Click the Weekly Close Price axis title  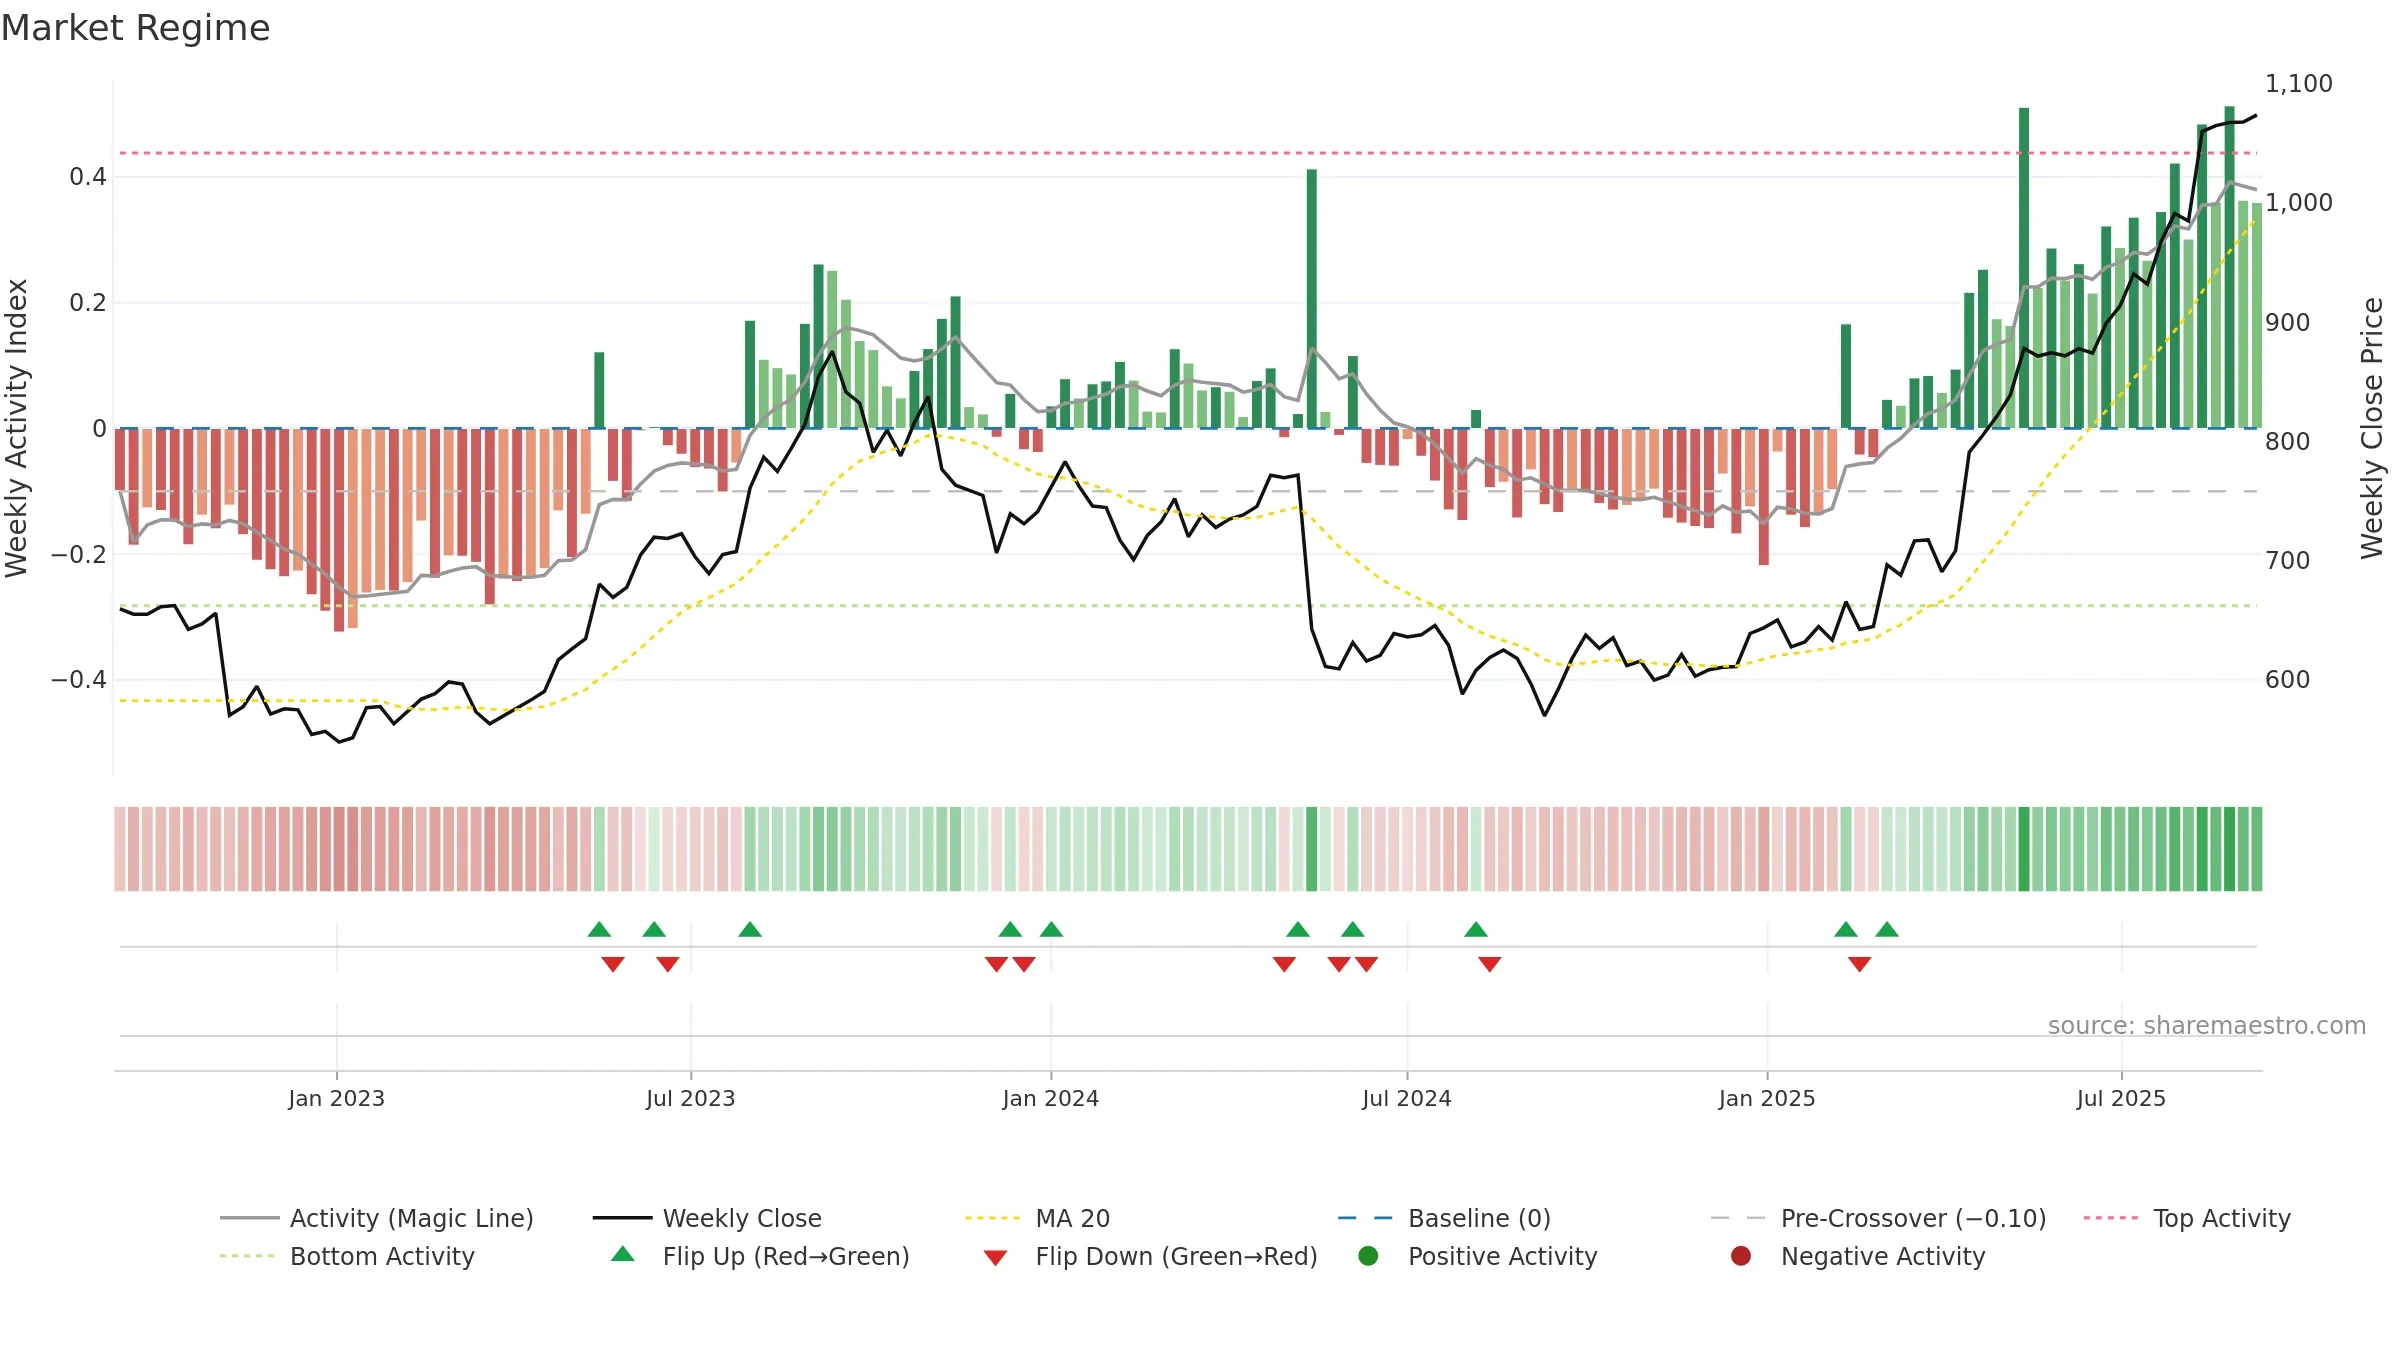[x=2372, y=428]
